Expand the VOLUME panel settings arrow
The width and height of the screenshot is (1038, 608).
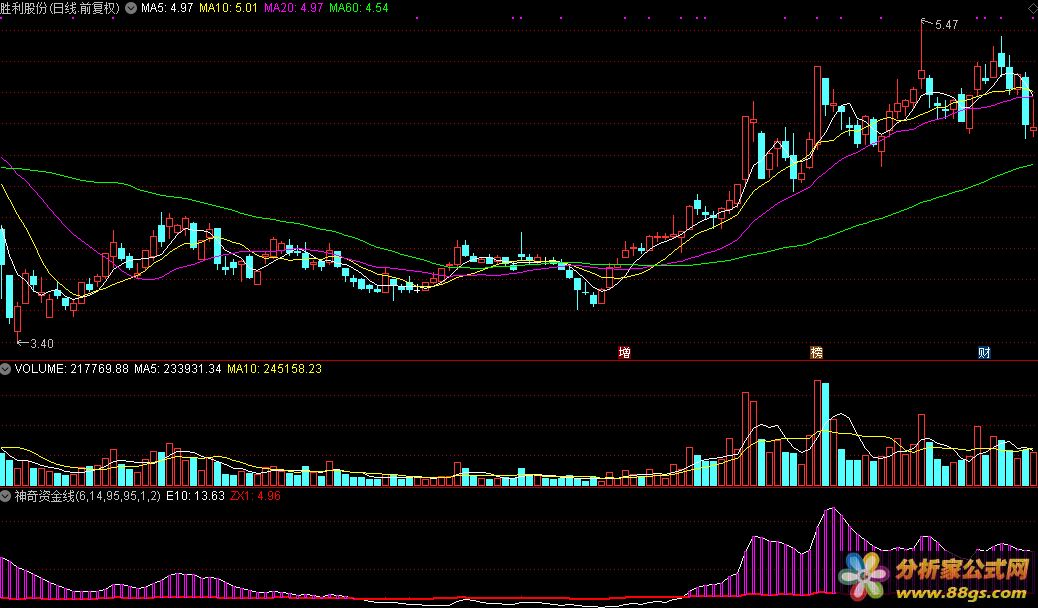click(x=6, y=369)
